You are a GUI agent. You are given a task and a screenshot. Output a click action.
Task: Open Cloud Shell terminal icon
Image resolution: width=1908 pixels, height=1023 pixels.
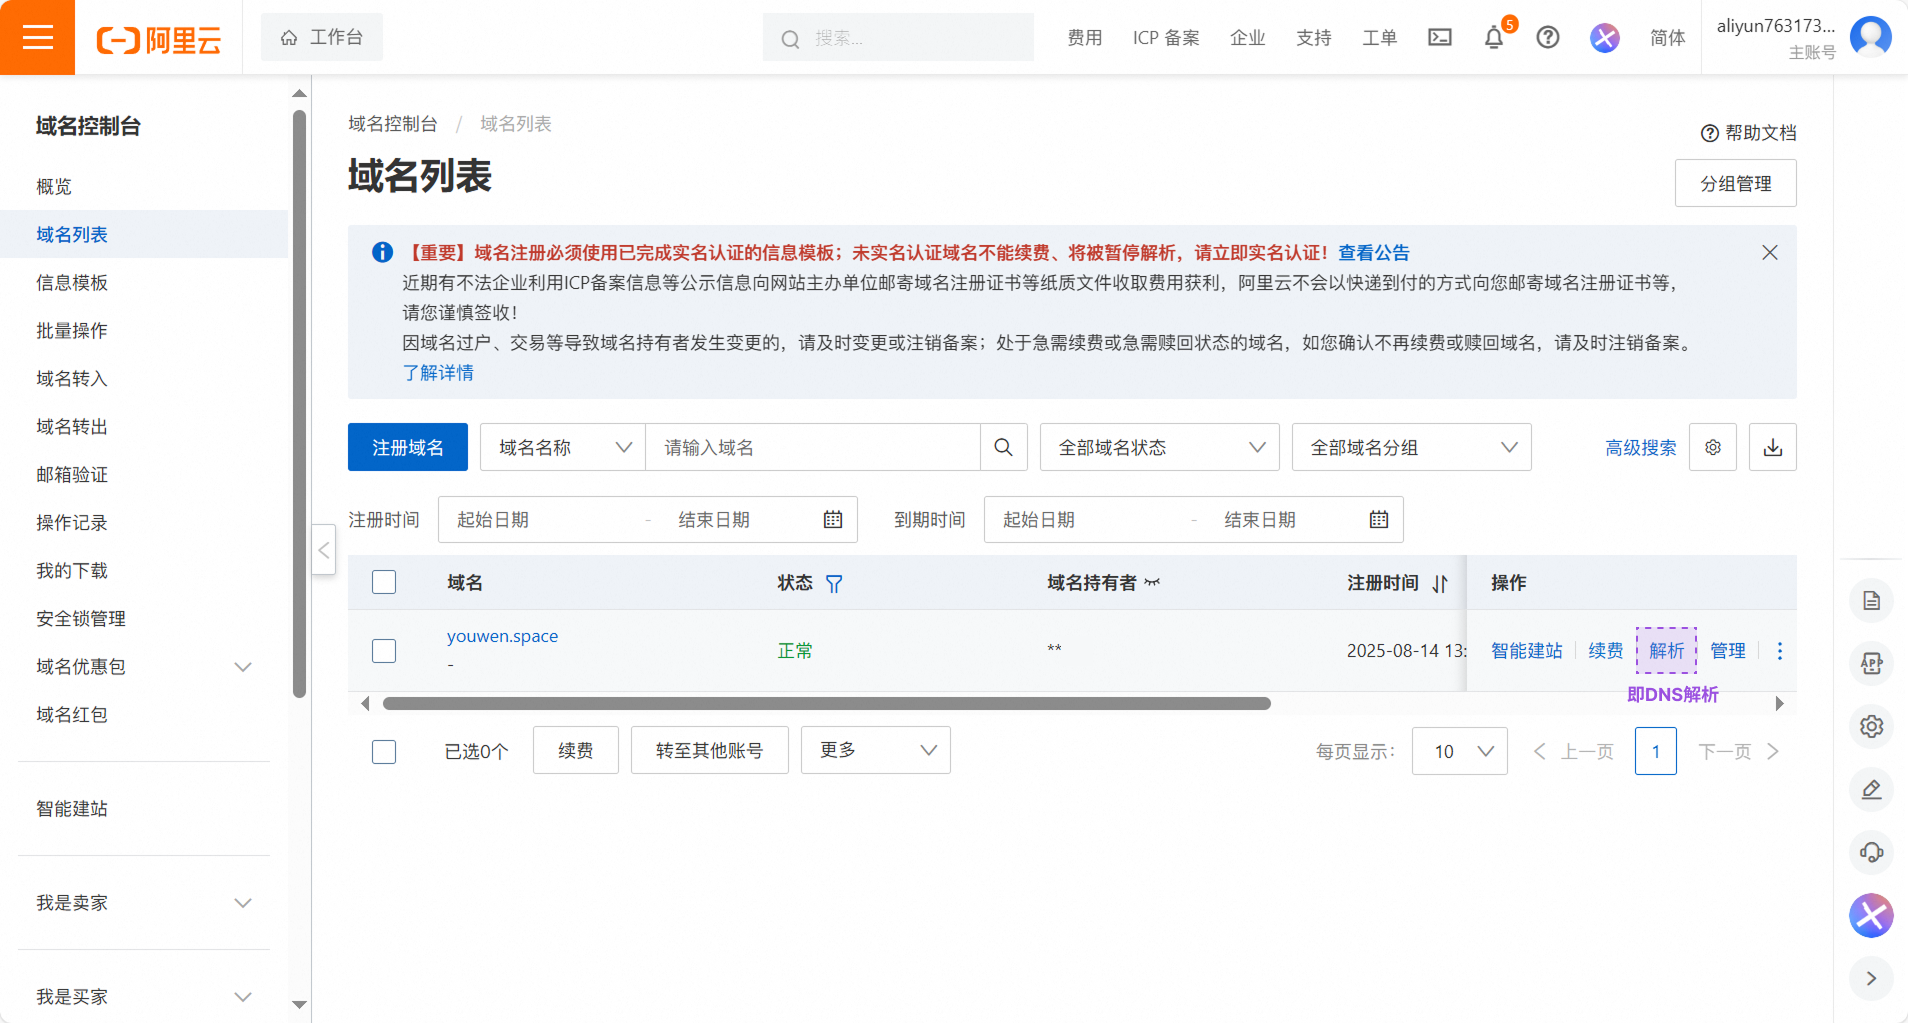(1440, 38)
